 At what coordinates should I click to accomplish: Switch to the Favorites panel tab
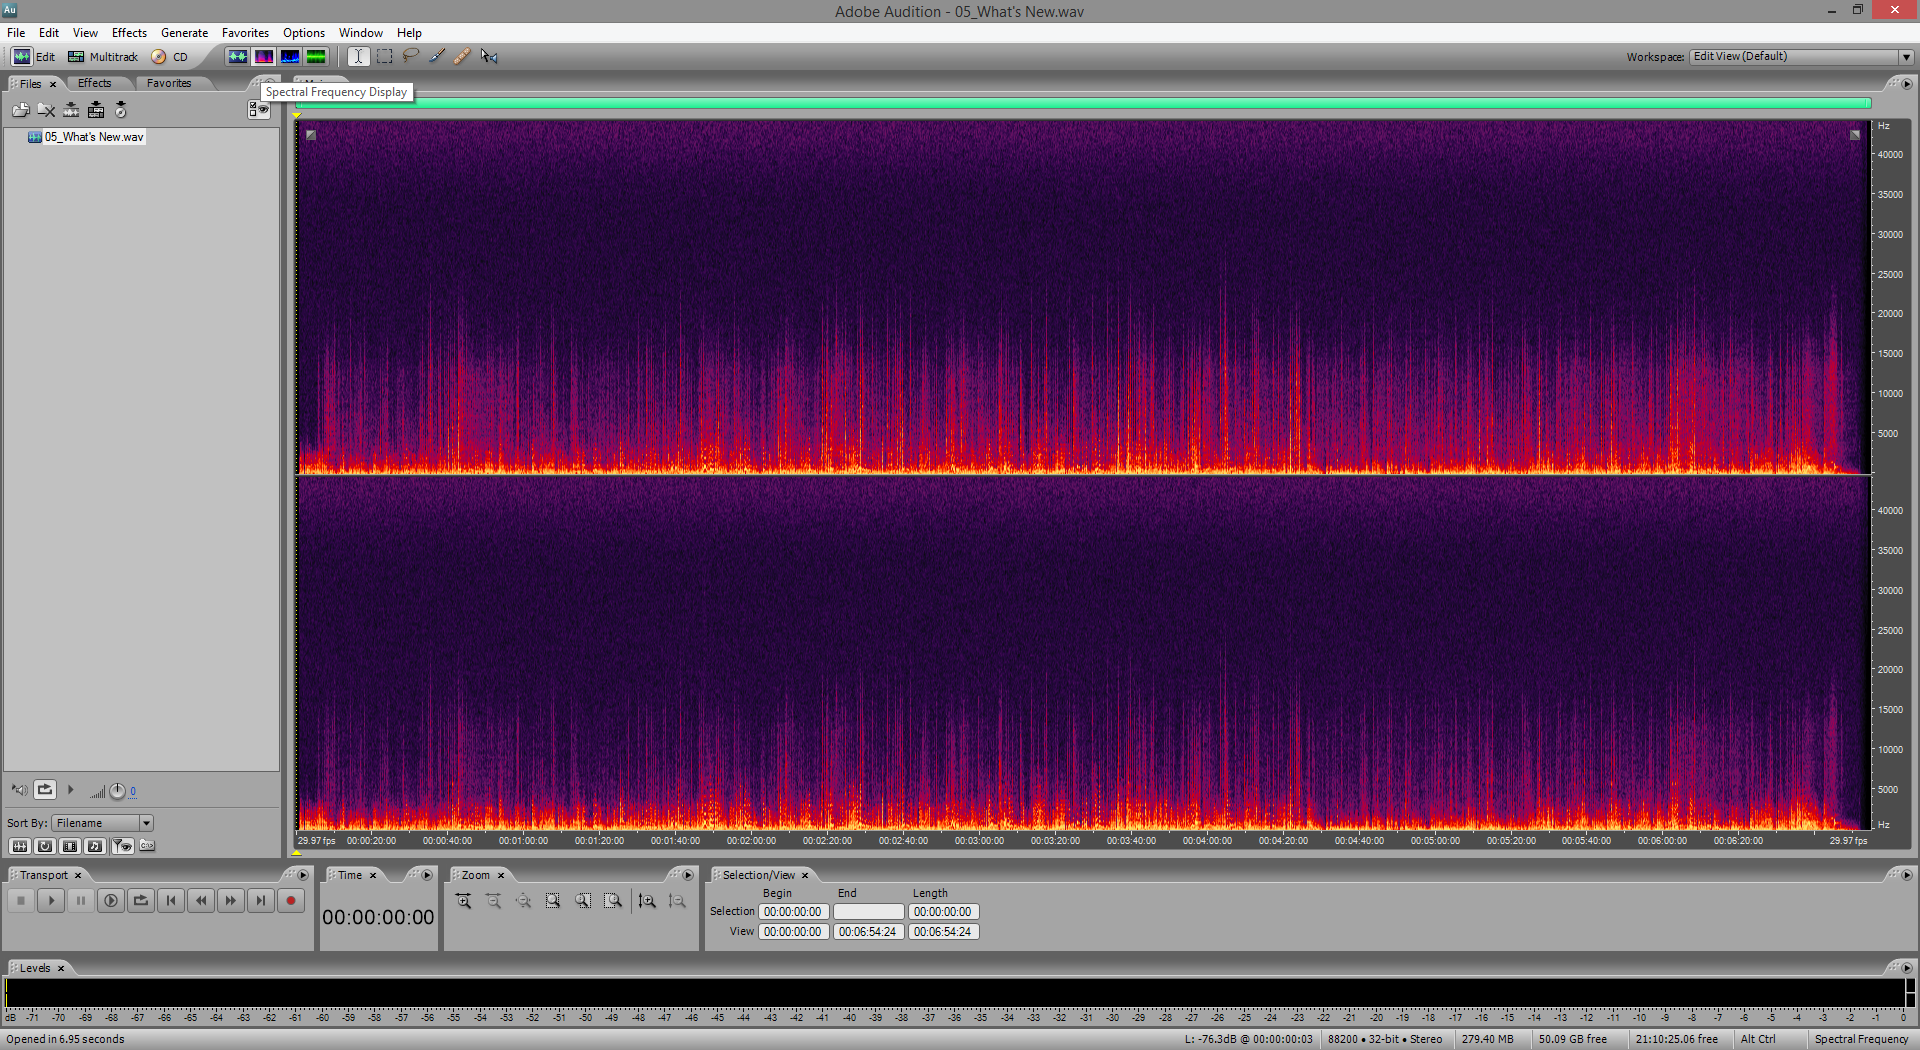(169, 84)
